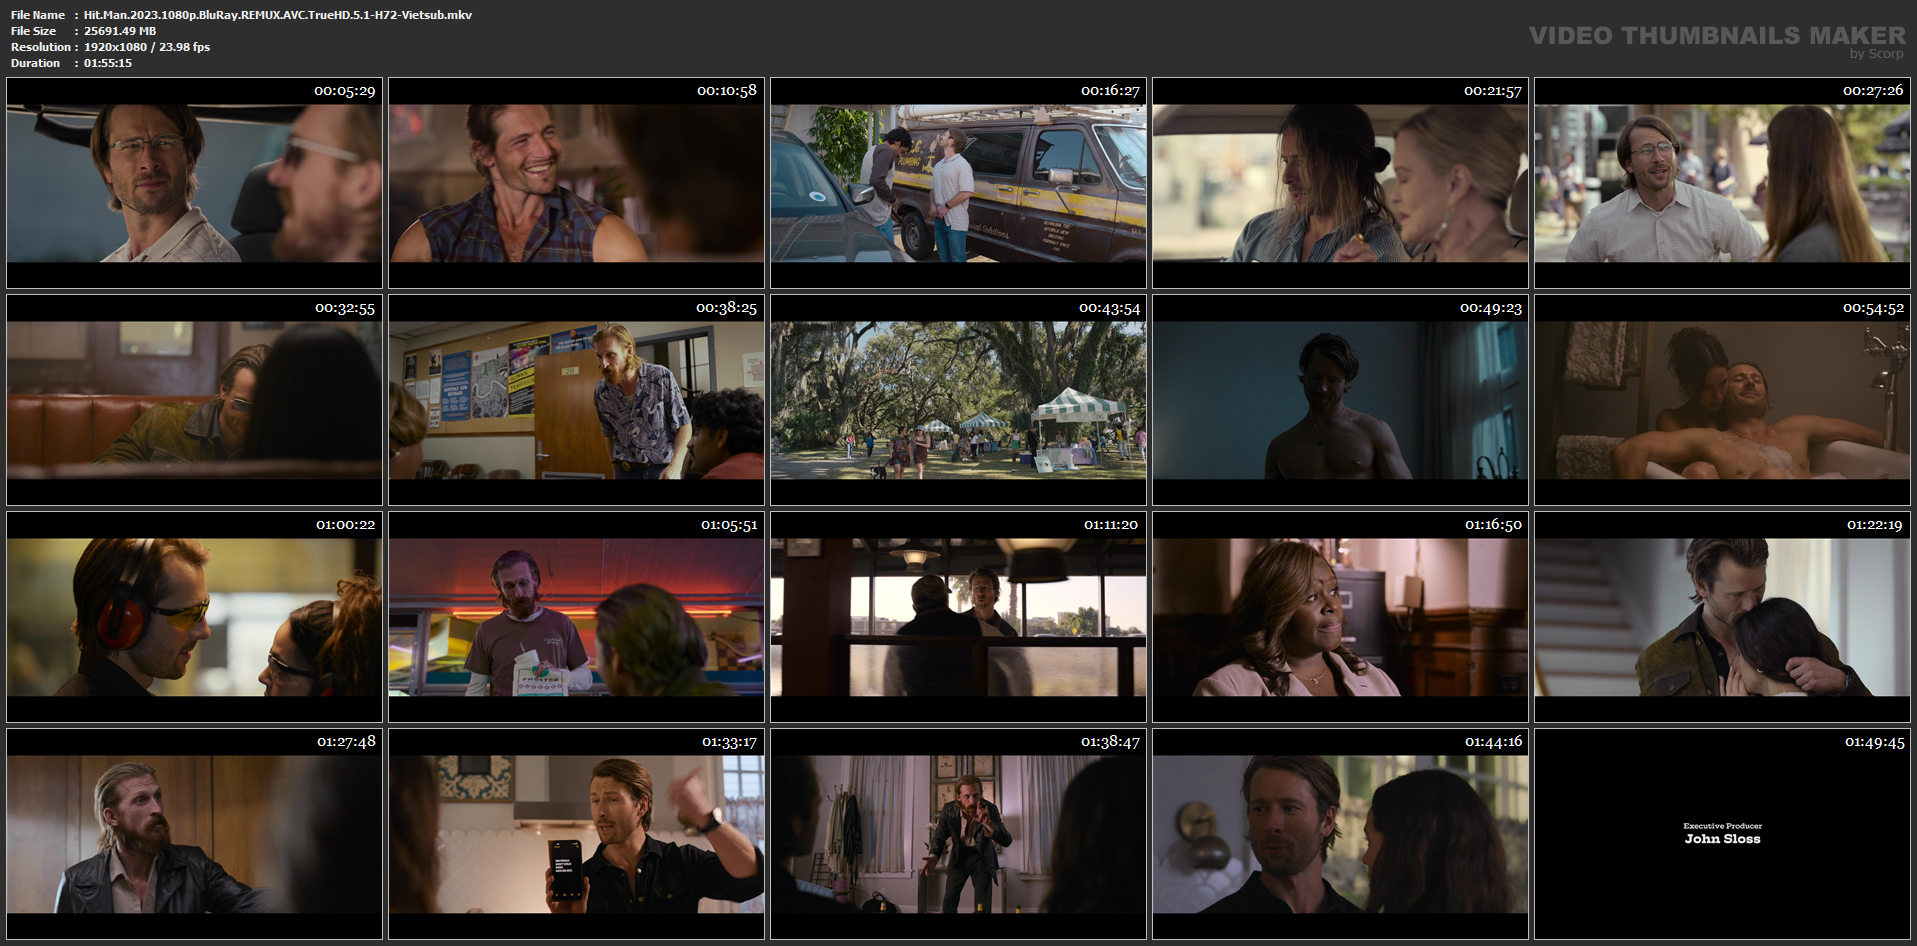Select the thumbnail at 00:05:29

click(x=194, y=183)
